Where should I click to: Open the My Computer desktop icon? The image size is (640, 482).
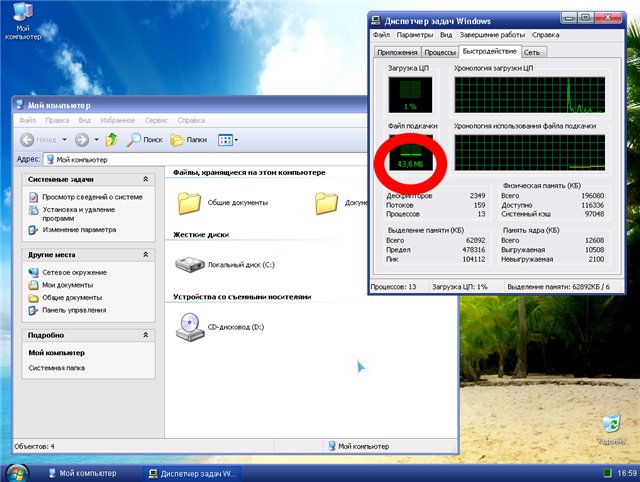(x=23, y=21)
